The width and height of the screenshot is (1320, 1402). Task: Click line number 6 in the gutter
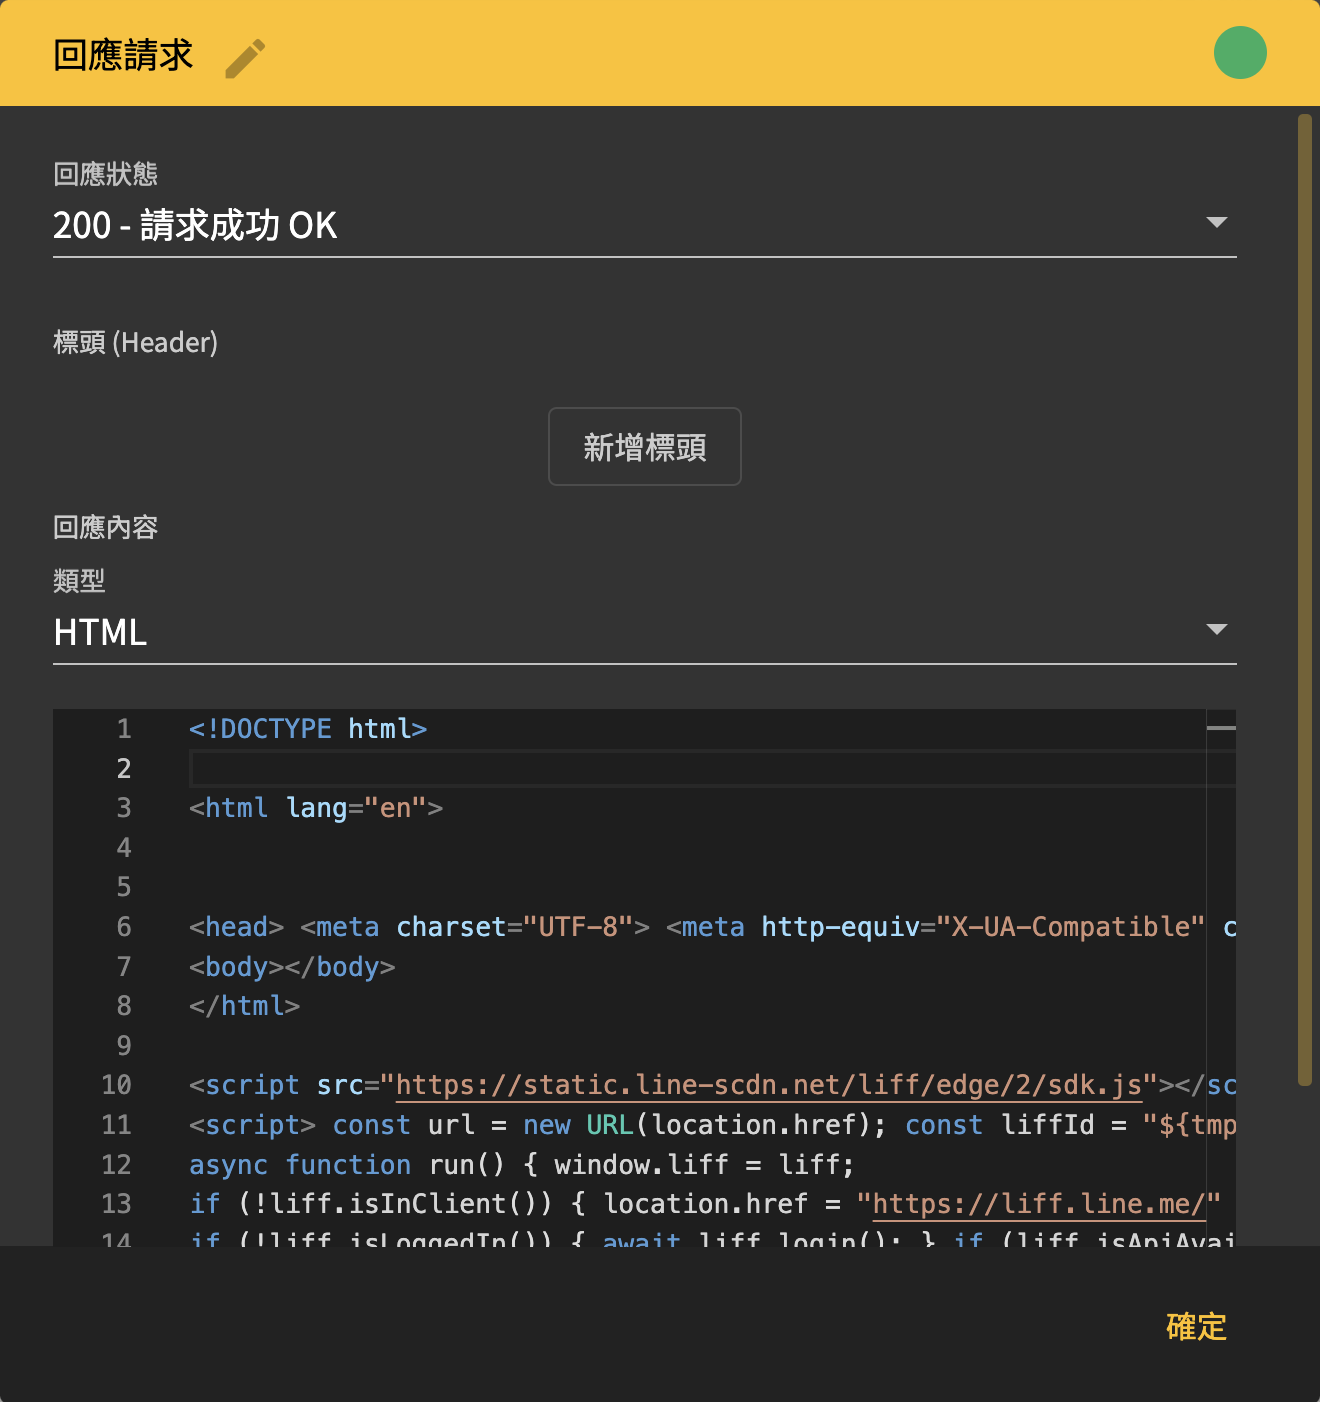[124, 927]
